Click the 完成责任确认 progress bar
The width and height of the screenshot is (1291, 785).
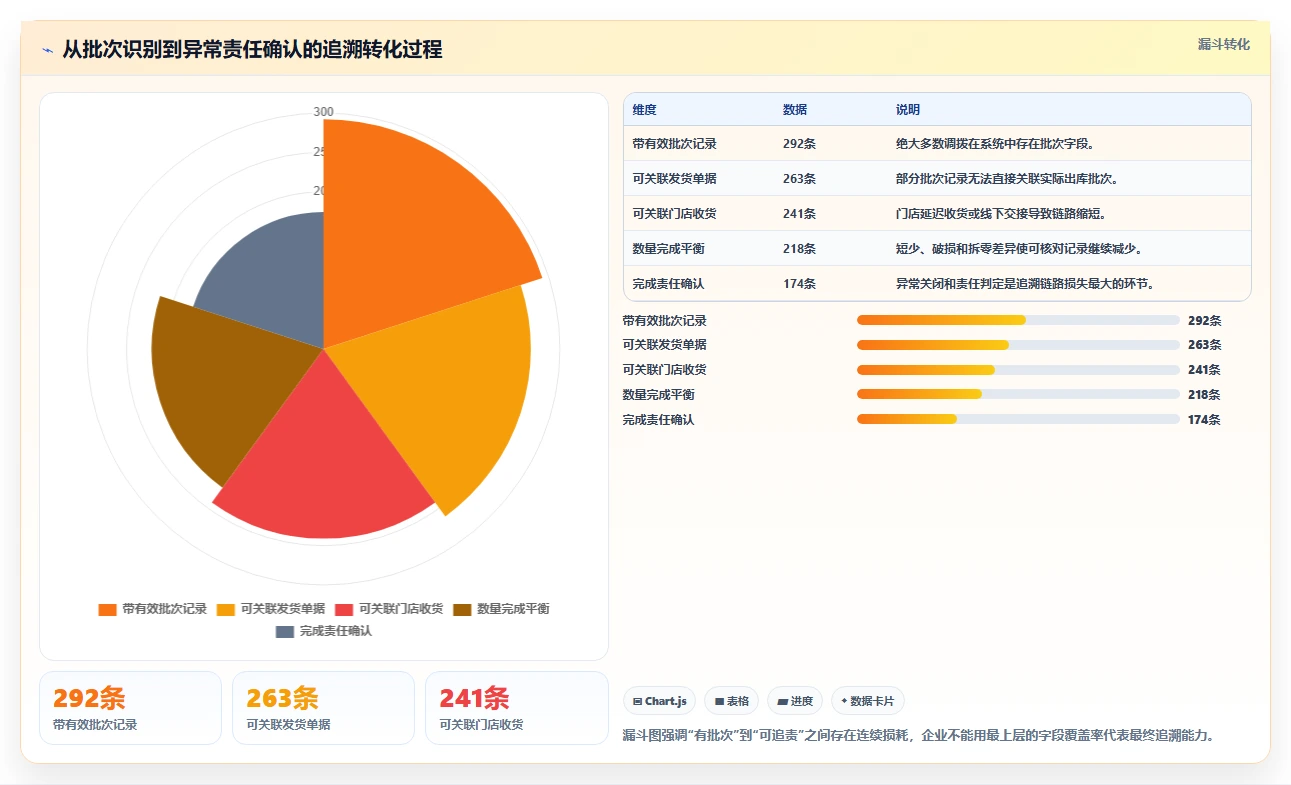coord(1018,419)
